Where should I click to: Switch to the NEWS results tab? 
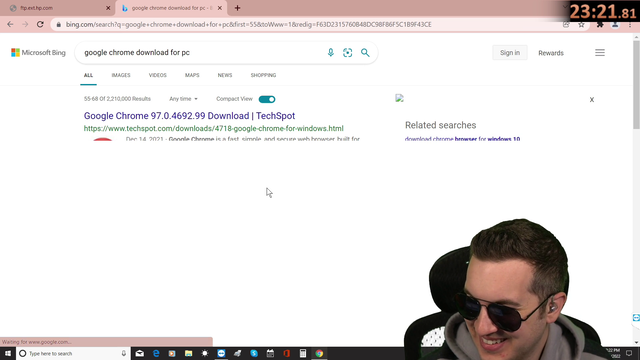pyautogui.click(x=225, y=76)
